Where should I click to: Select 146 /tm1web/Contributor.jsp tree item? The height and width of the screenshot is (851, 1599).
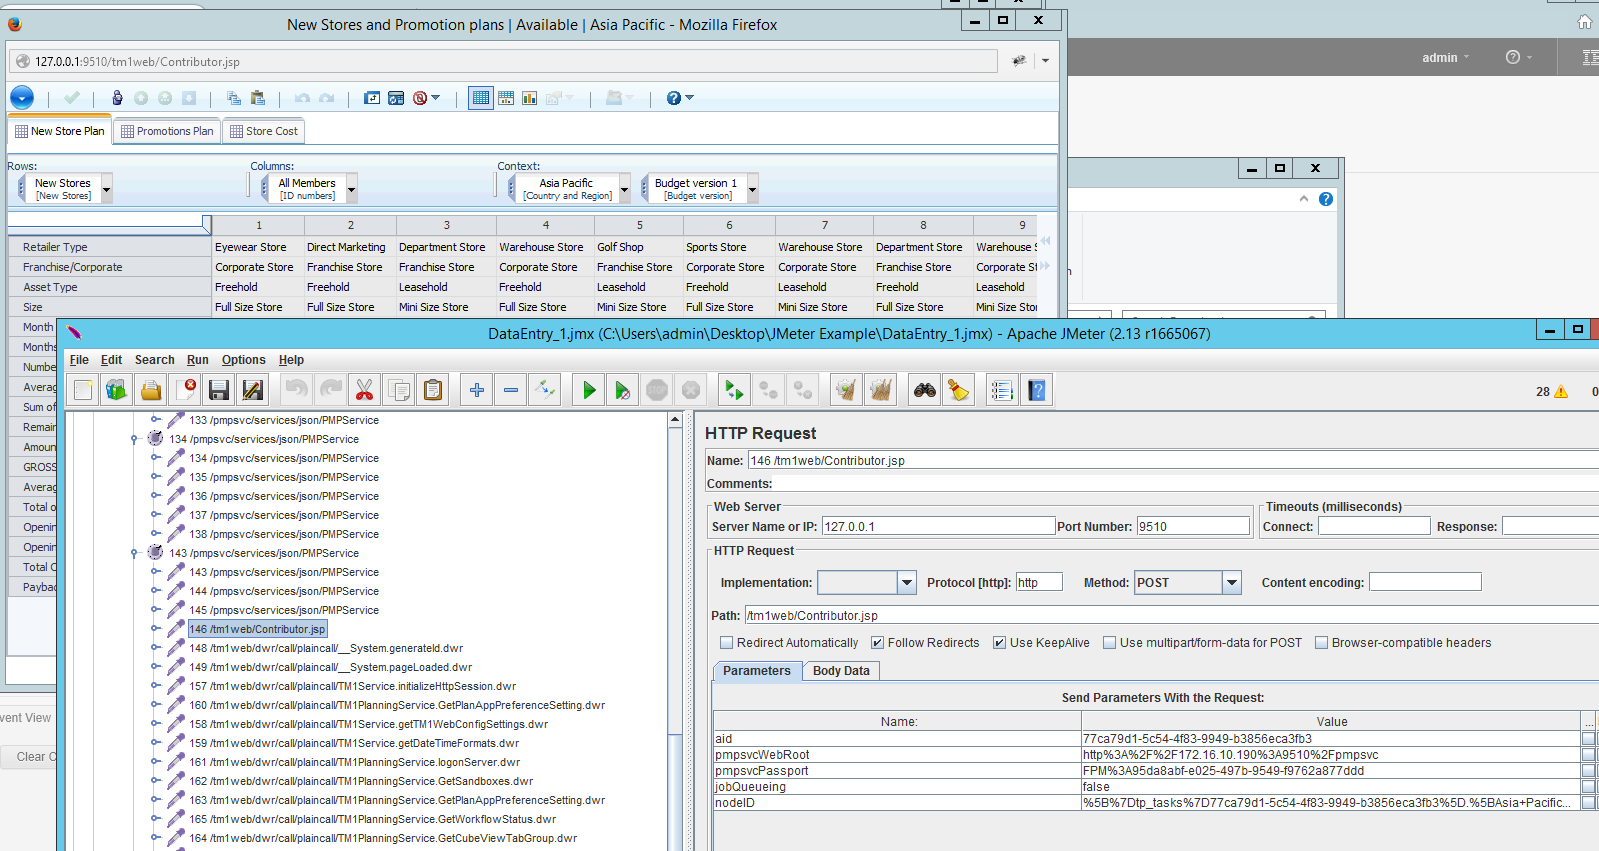click(x=258, y=629)
